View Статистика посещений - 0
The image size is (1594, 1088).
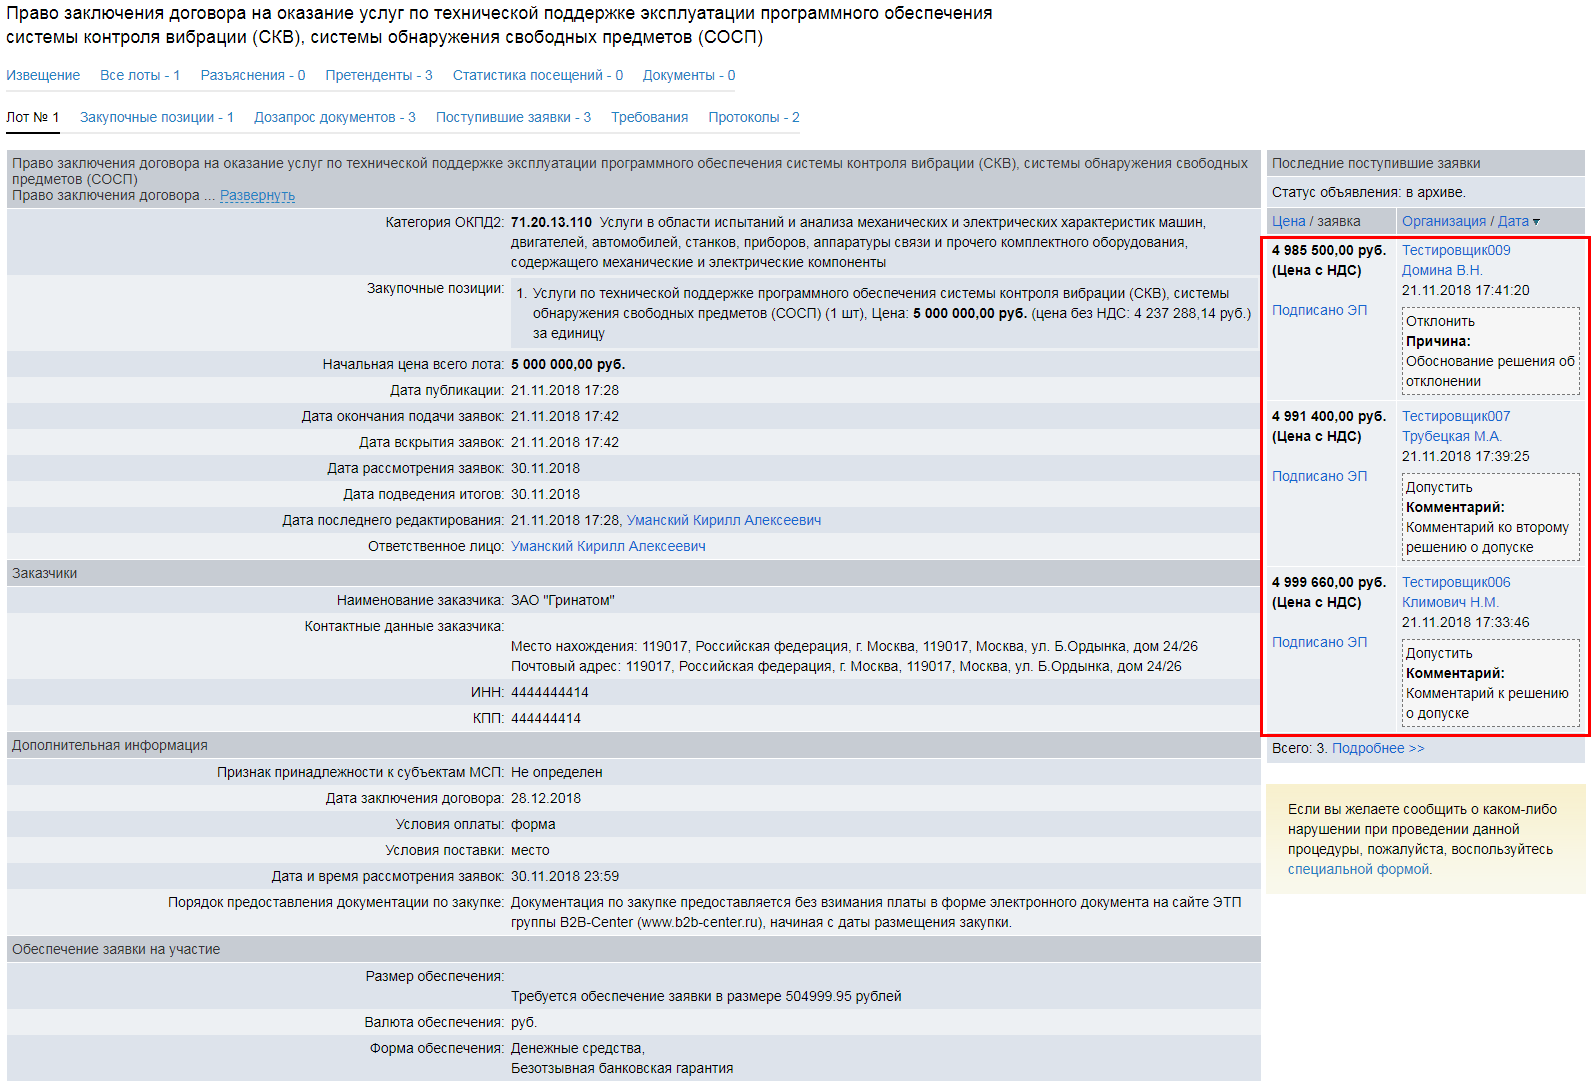(537, 76)
